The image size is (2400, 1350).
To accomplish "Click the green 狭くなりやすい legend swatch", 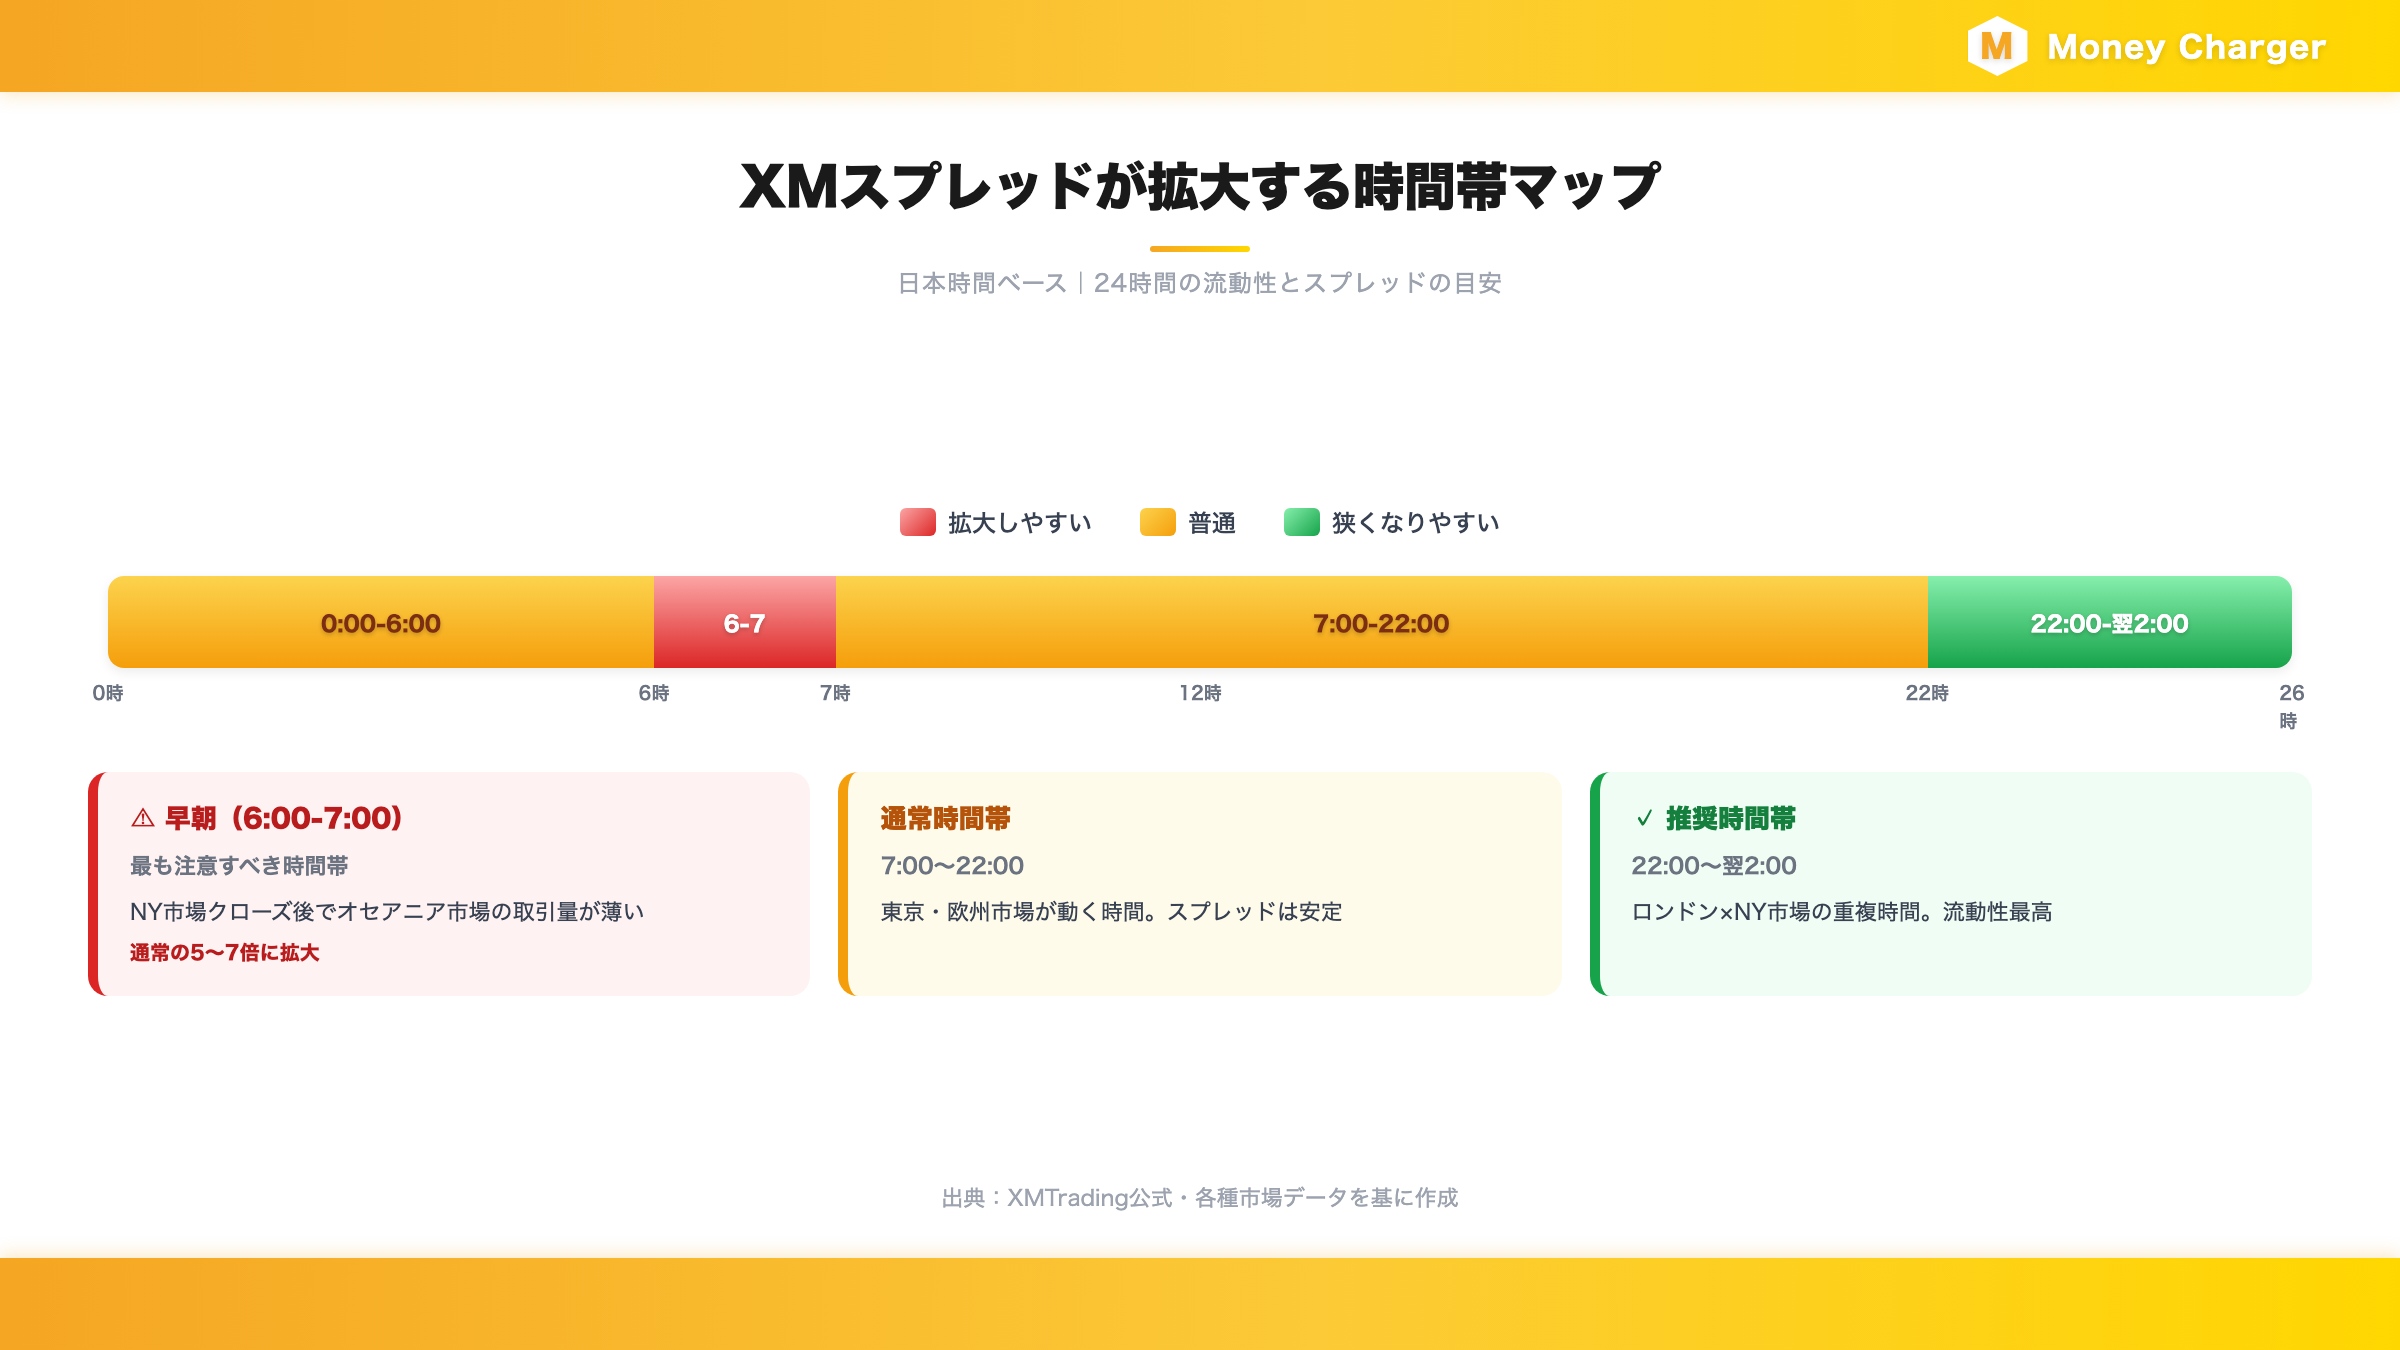I will click(1302, 522).
